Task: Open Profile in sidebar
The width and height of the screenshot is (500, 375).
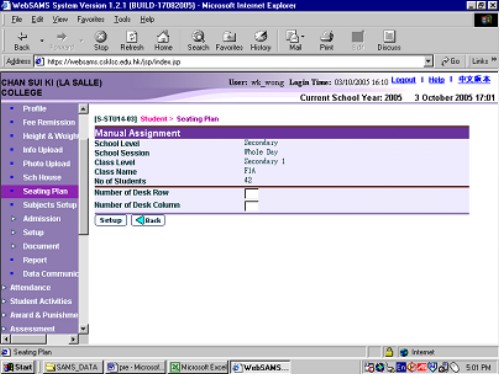Action: pos(35,109)
